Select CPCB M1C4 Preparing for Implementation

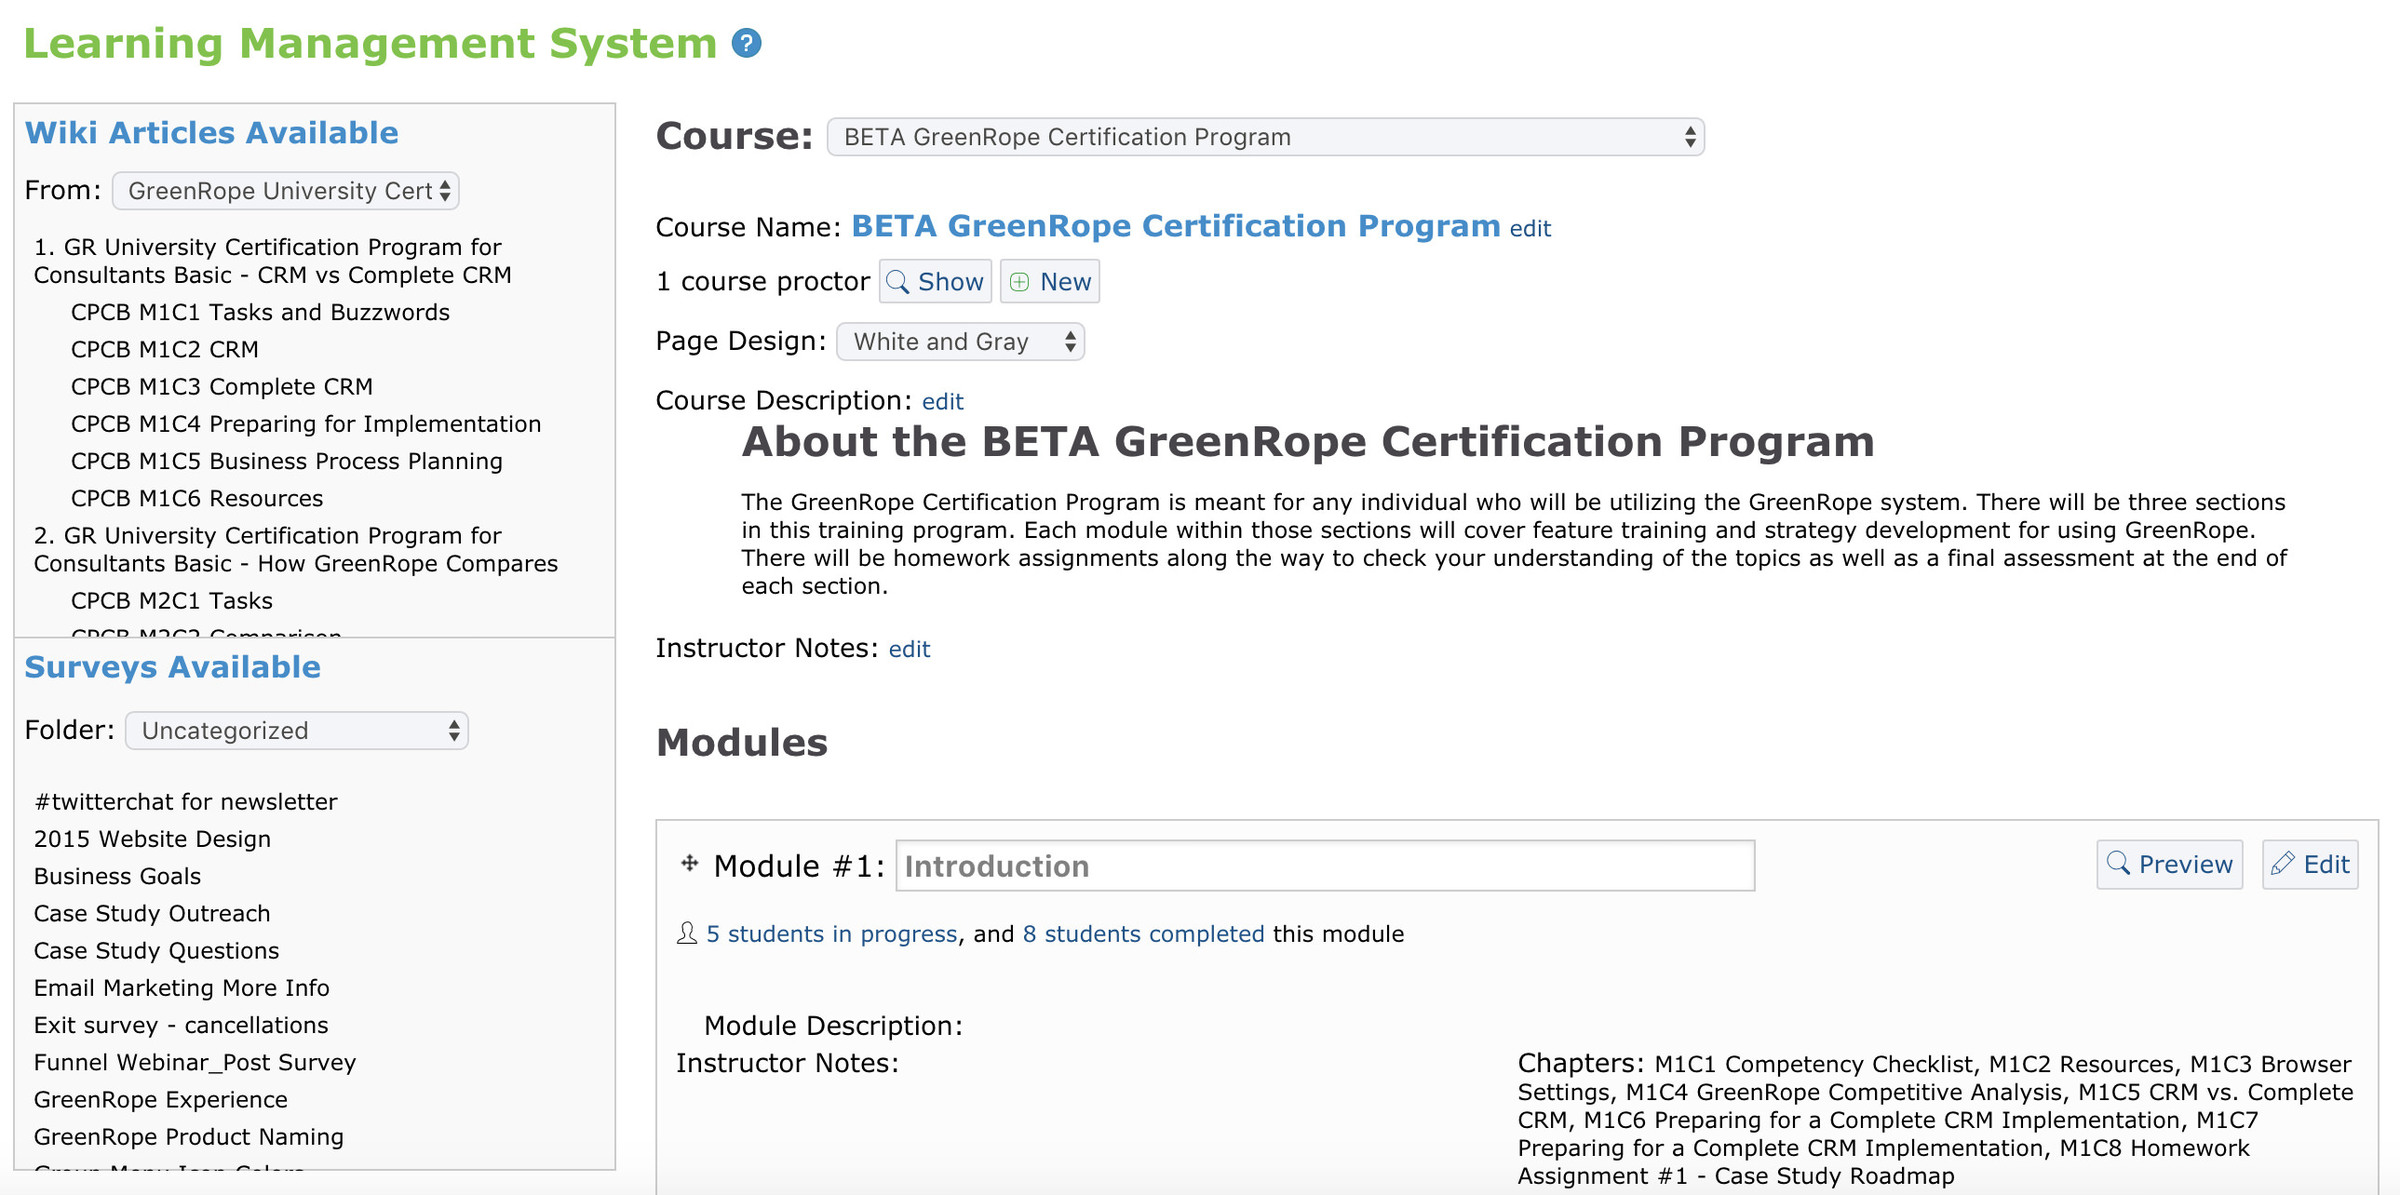pyautogui.click(x=305, y=424)
